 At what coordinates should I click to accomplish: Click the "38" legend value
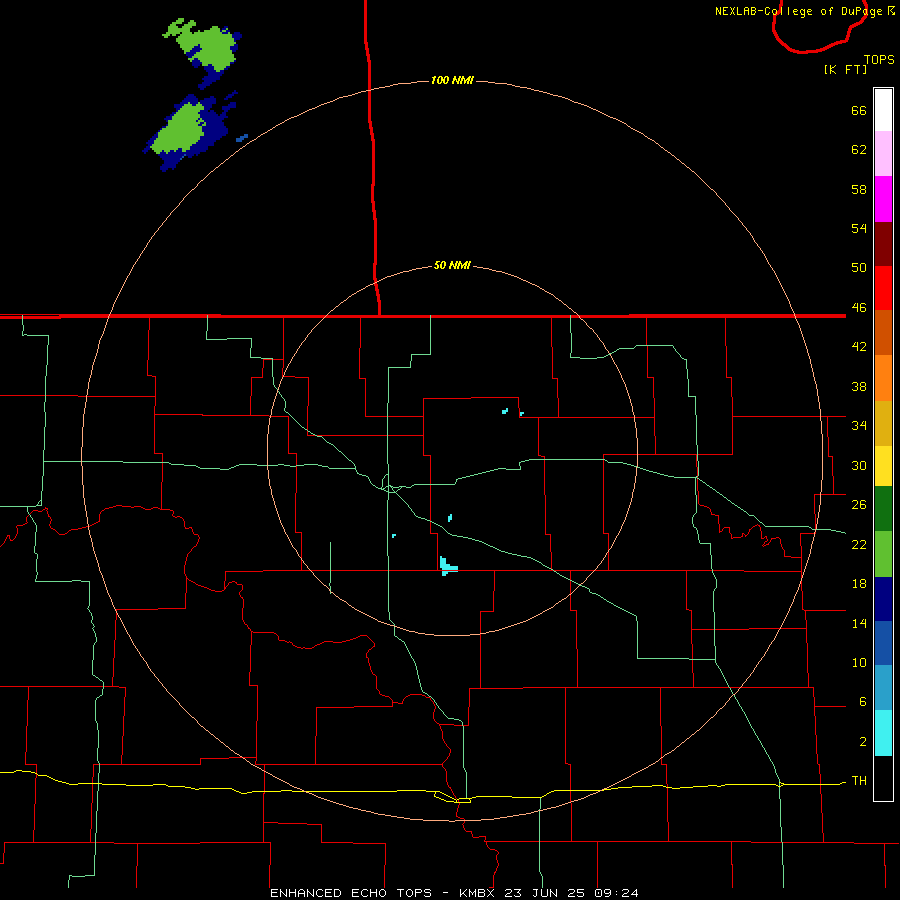(x=859, y=387)
